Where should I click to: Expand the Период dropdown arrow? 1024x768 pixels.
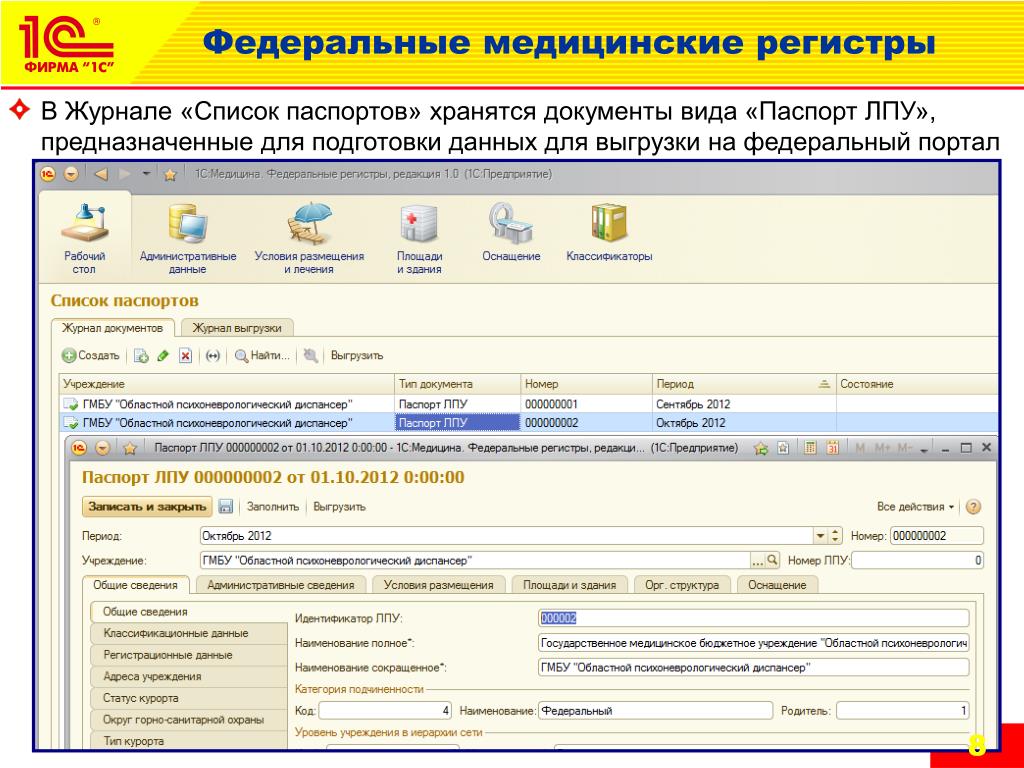[x=820, y=536]
